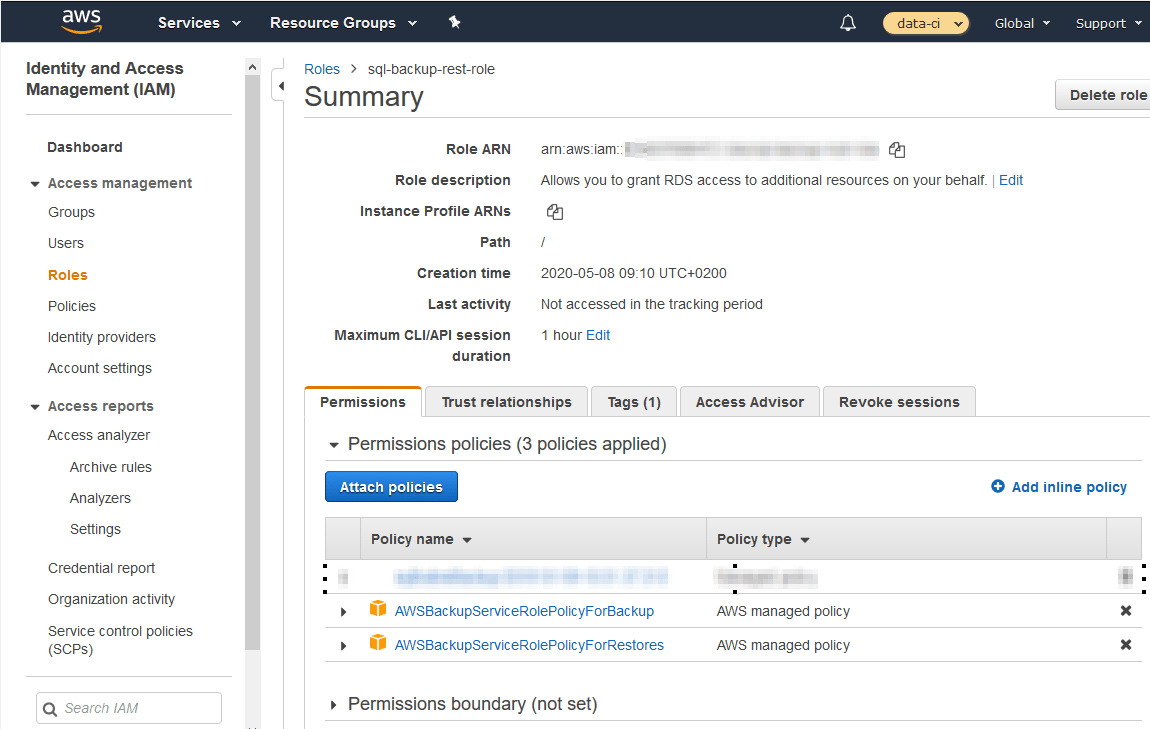Switch to the Trust relationships tab
This screenshot has height=729, width=1150.
[x=505, y=401]
